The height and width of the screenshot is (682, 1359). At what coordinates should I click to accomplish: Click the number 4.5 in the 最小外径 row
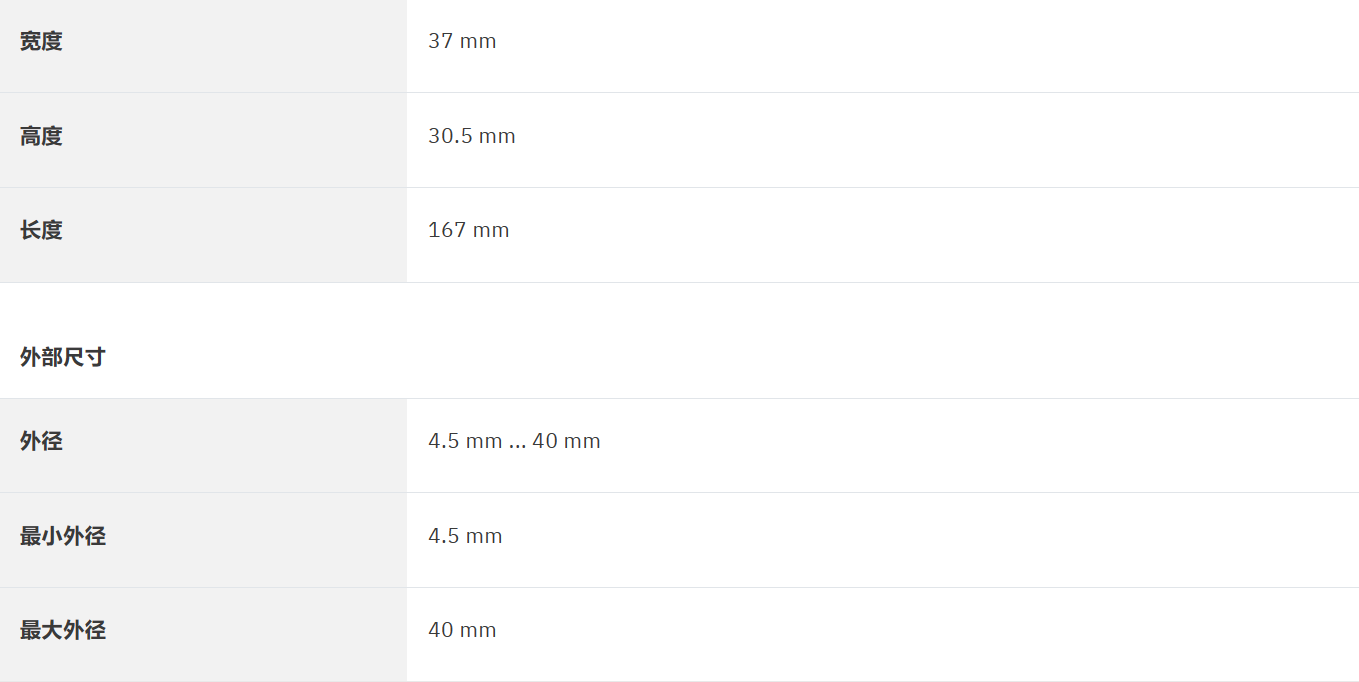click(443, 537)
